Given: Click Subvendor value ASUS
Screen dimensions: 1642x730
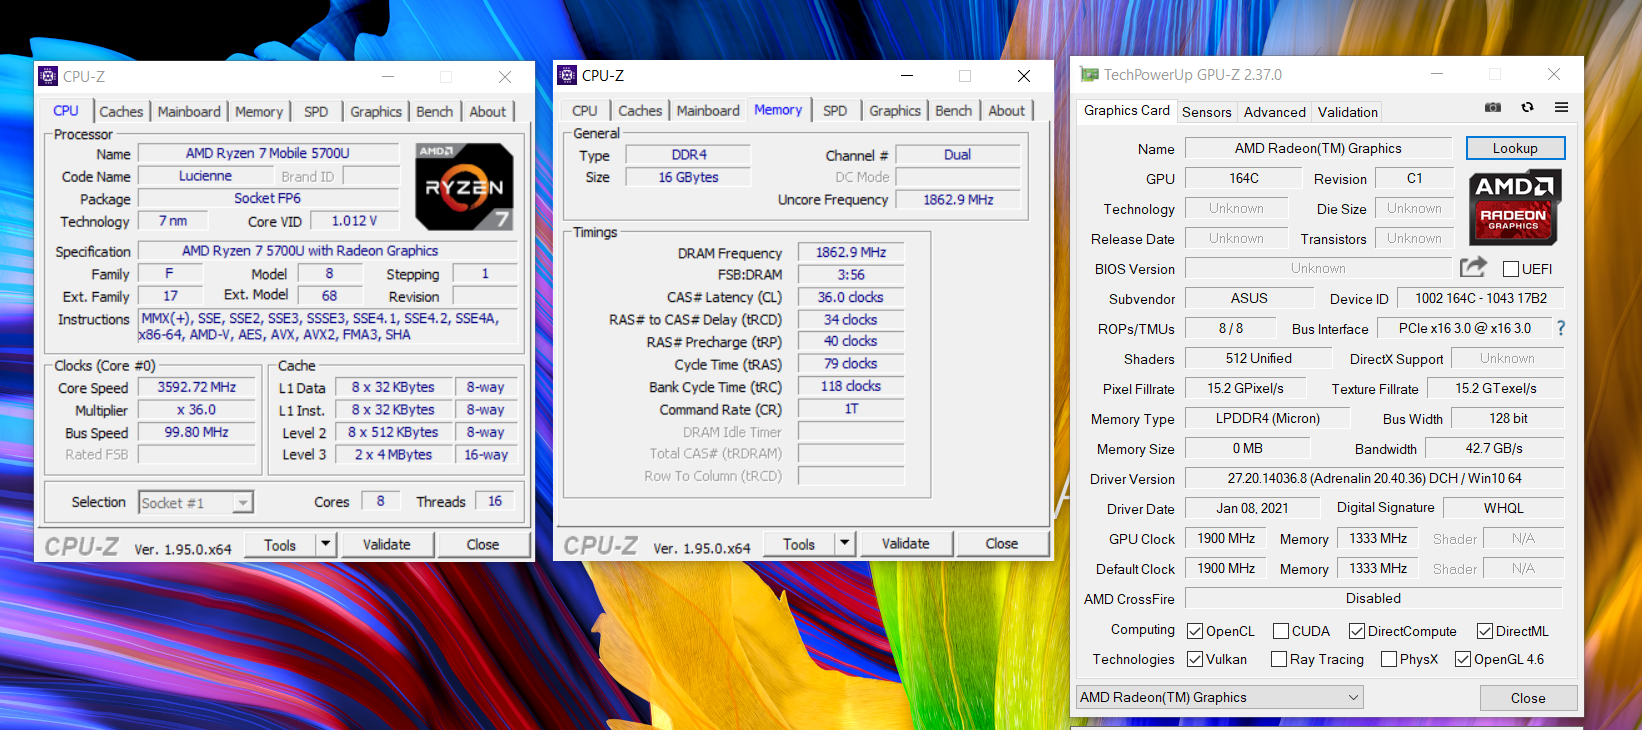Looking at the screenshot, I should 1249,298.
